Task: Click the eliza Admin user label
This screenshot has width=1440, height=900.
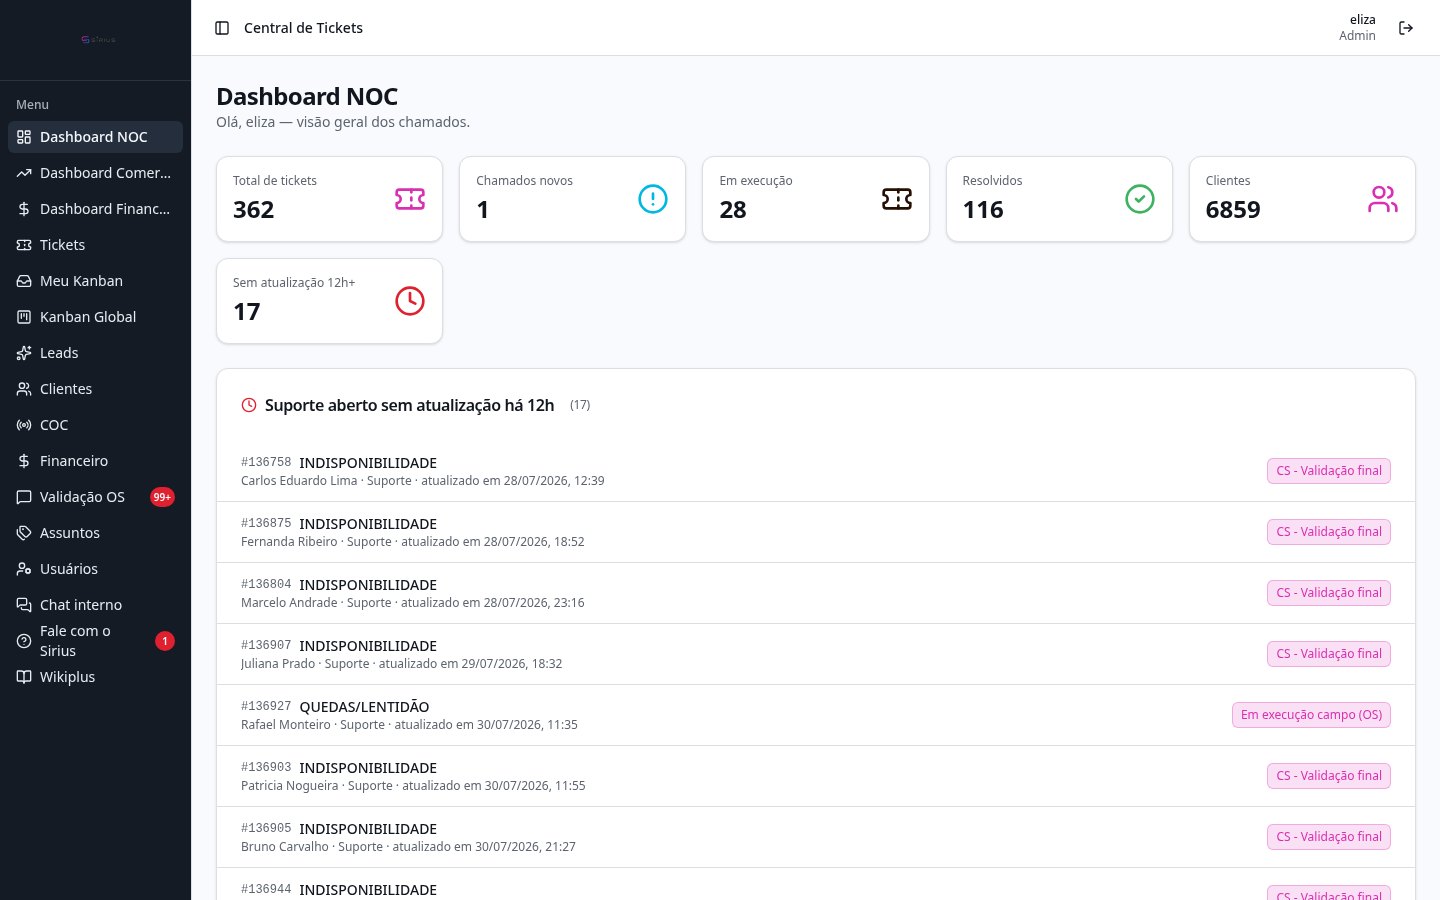Action: pyautogui.click(x=1357, y=28)
